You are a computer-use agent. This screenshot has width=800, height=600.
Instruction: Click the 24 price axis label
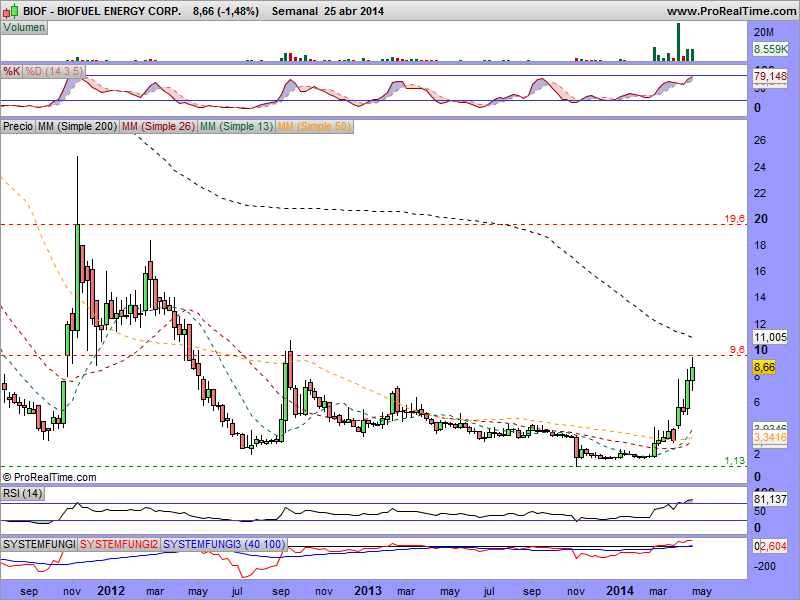(760, 167)
